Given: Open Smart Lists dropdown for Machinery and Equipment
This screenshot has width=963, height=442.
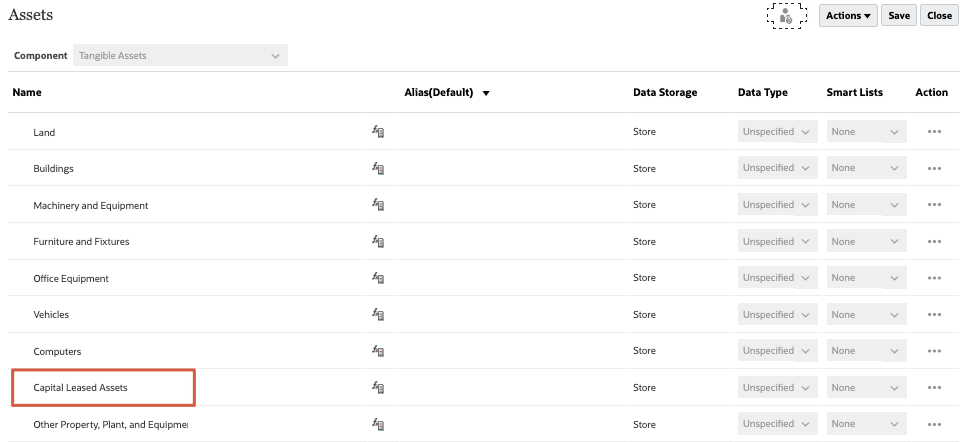Looking at the screenshot, I should click(x=867, y=204).
